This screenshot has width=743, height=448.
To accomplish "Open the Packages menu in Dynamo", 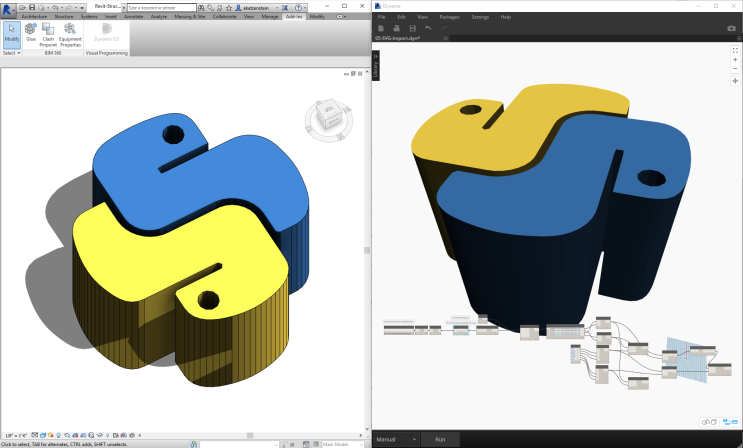I will (449, 17).
